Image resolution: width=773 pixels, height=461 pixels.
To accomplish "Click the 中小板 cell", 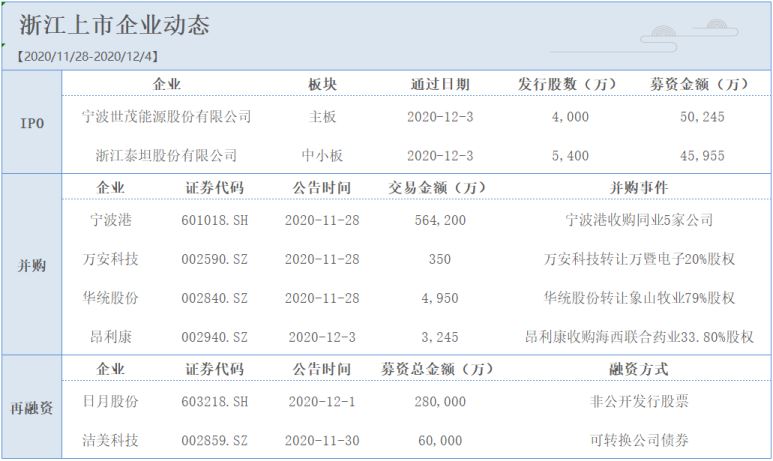I will (322, 156).
